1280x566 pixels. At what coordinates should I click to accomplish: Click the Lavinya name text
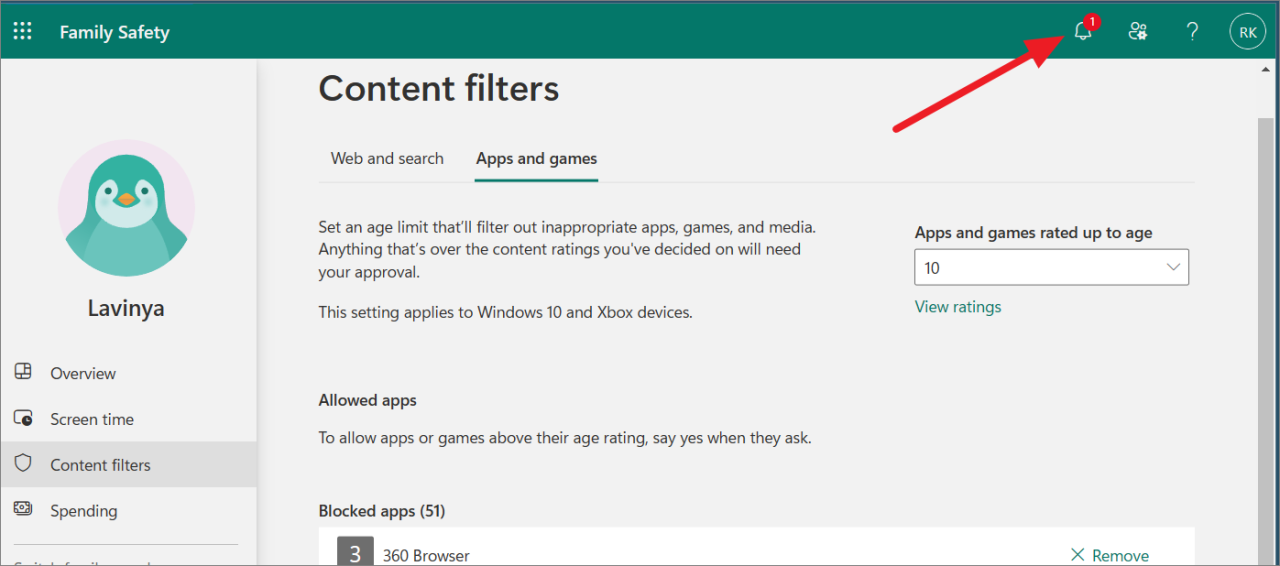(x=126, y=308)
